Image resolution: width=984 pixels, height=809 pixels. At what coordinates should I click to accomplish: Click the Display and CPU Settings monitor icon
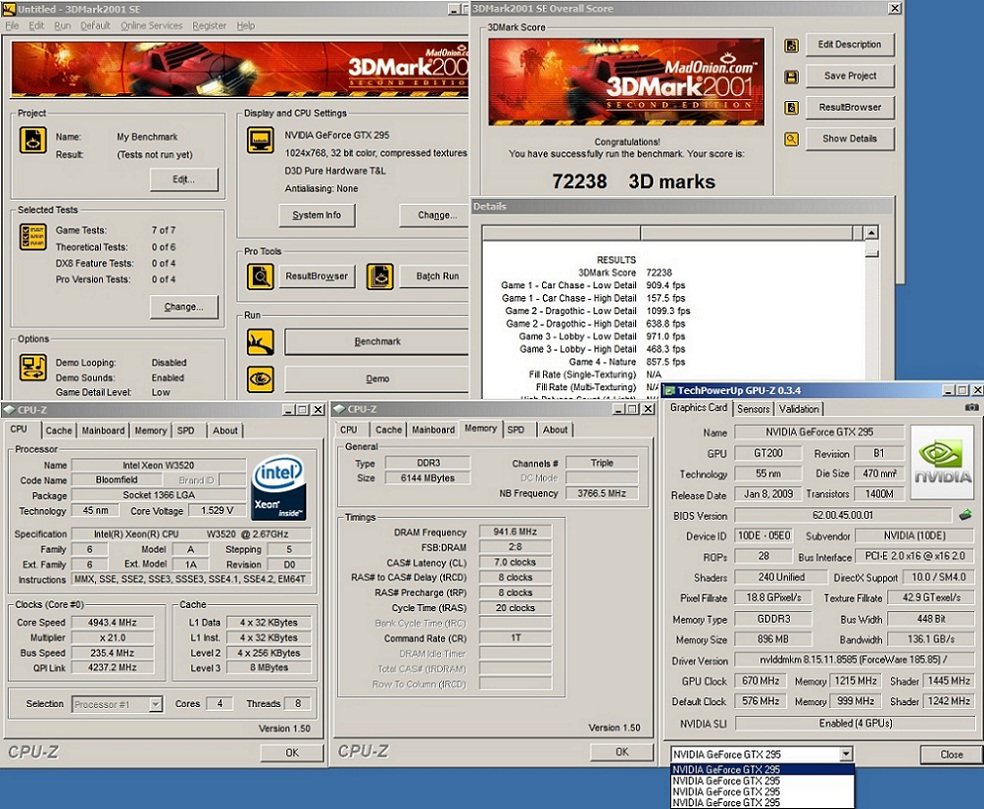[260, 140]
